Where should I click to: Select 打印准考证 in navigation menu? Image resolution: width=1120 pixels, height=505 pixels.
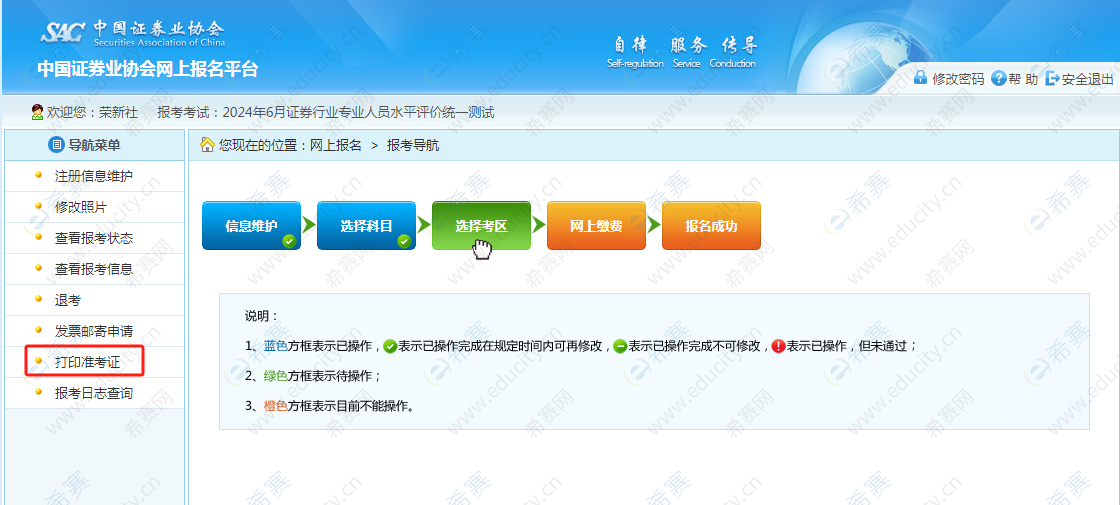(87, 362)
